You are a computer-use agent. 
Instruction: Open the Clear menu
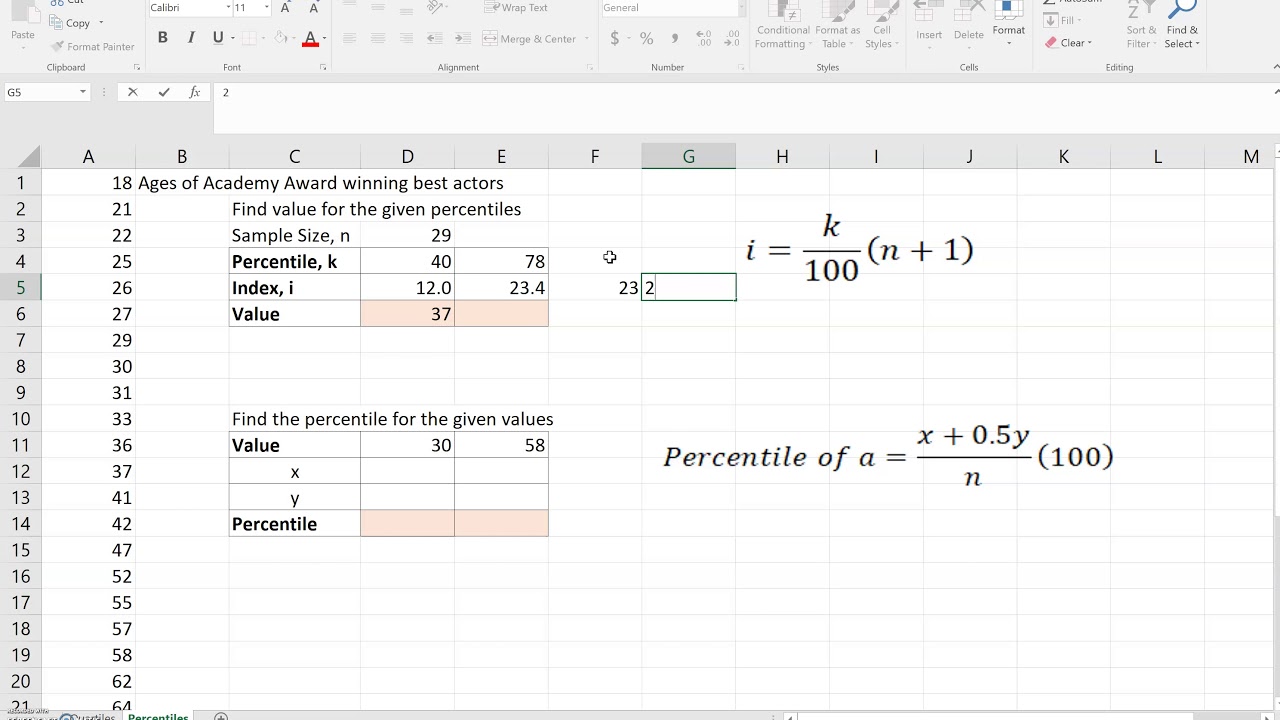(1070, 43)
